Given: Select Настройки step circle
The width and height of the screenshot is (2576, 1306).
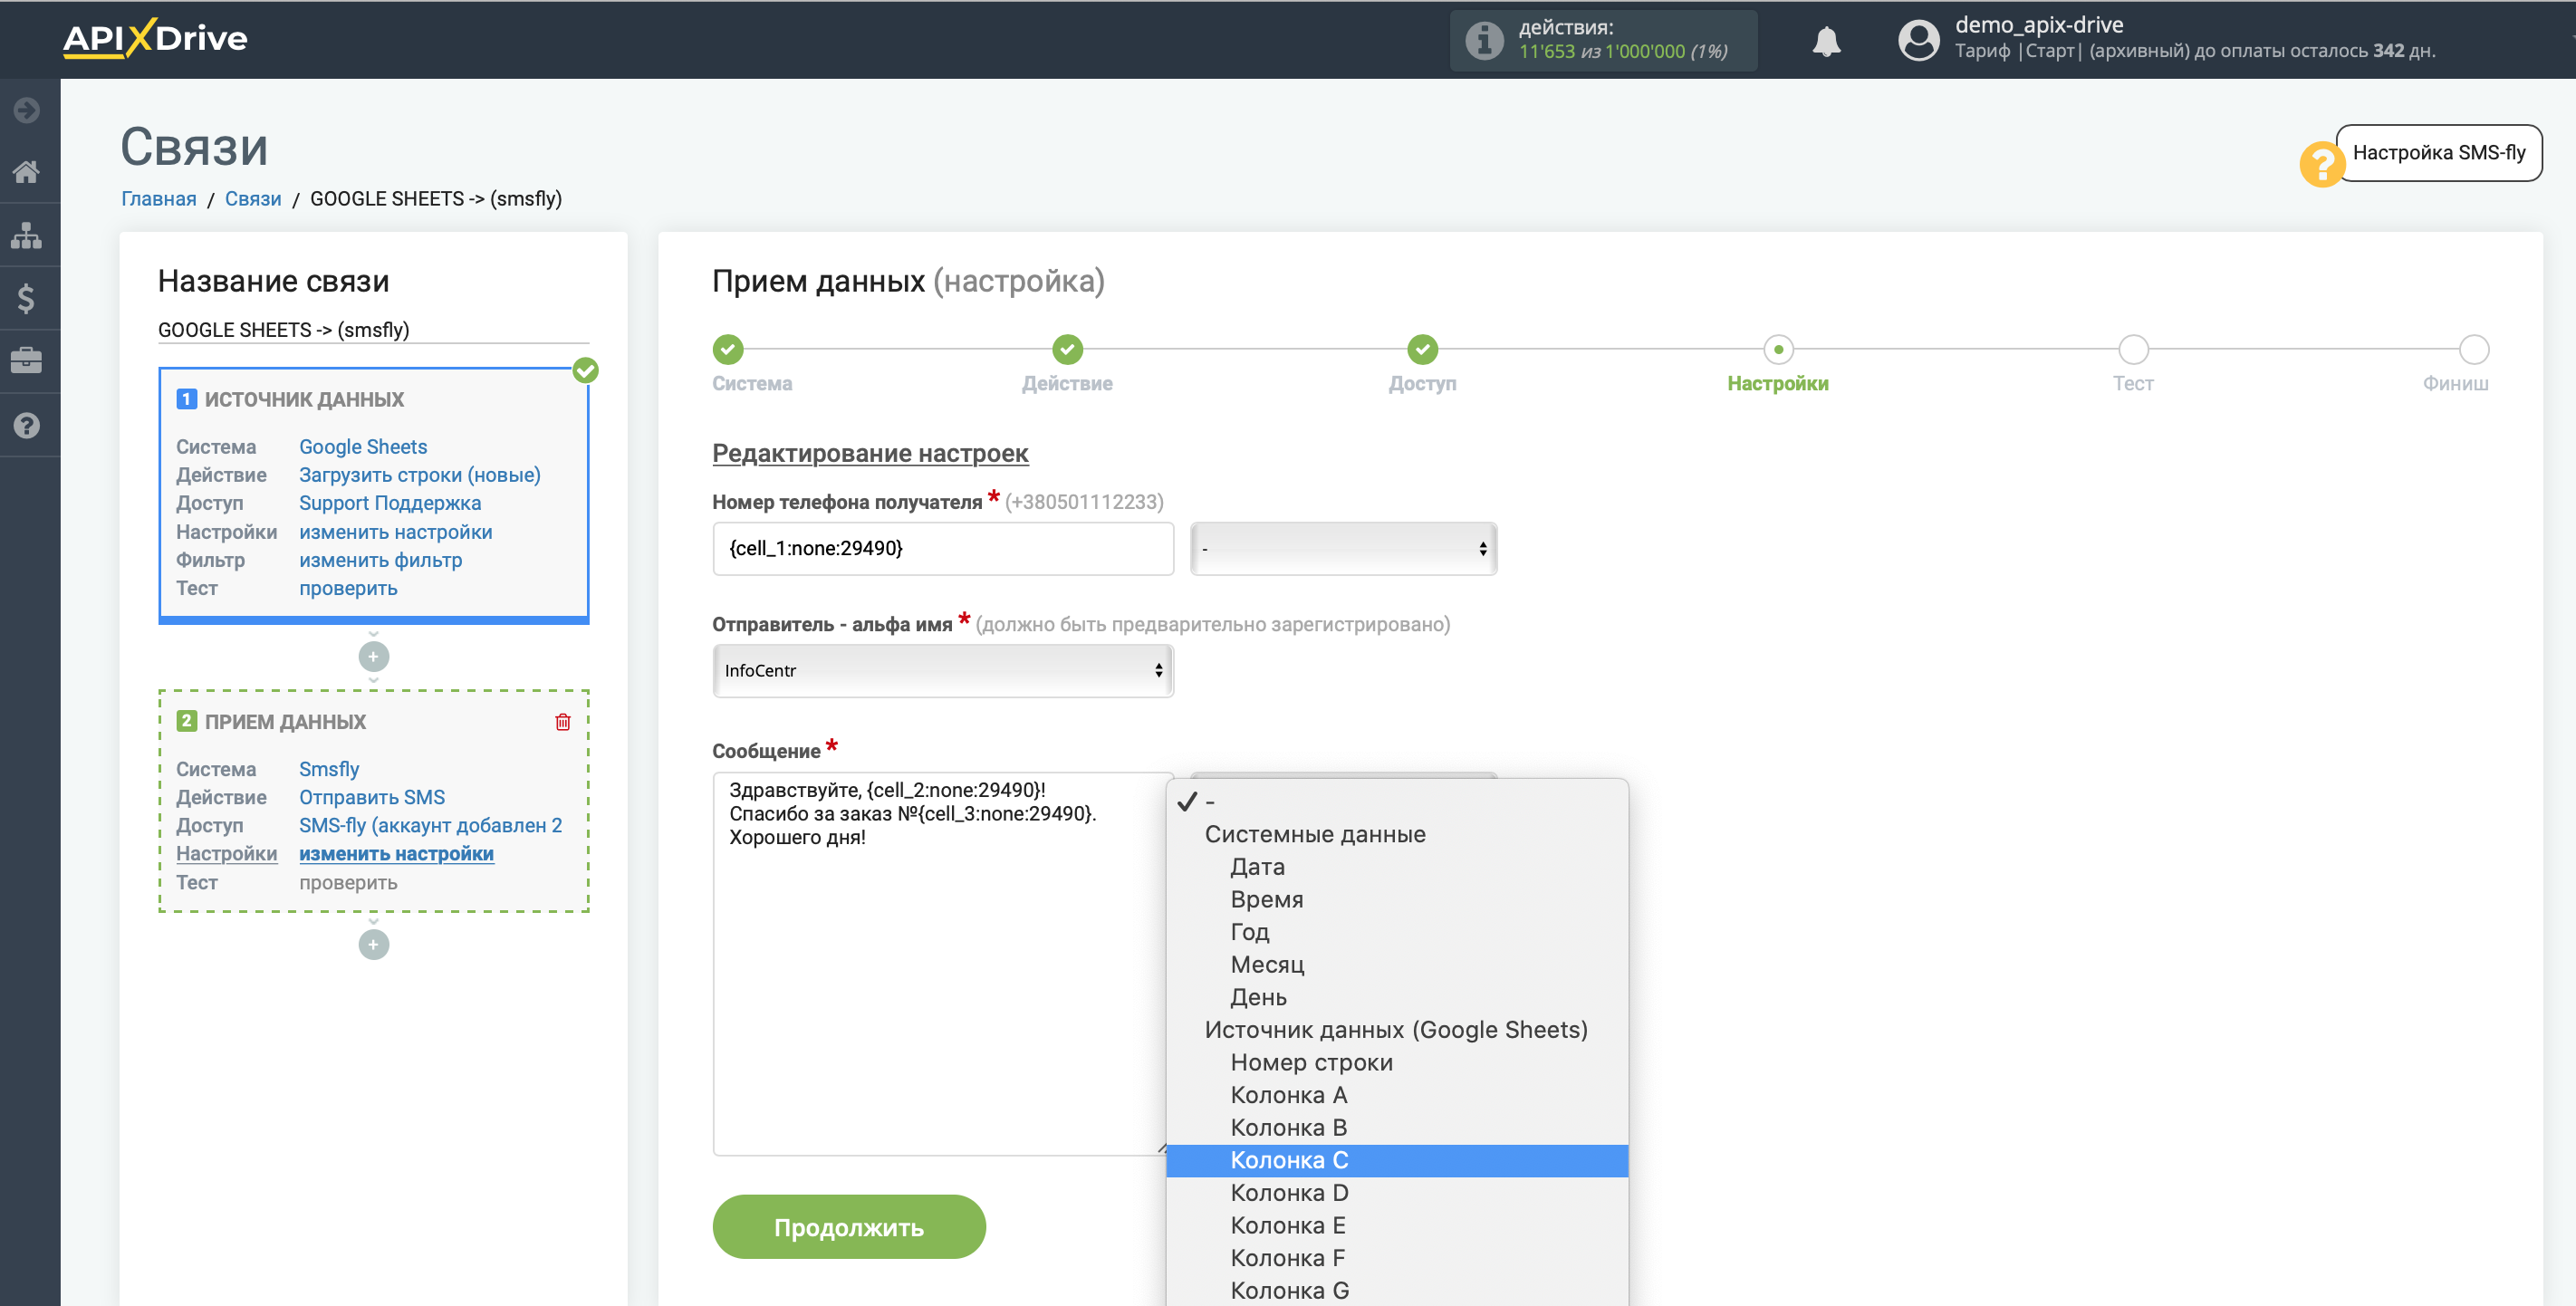Looking at the screenshot, I should [1778, 349].
